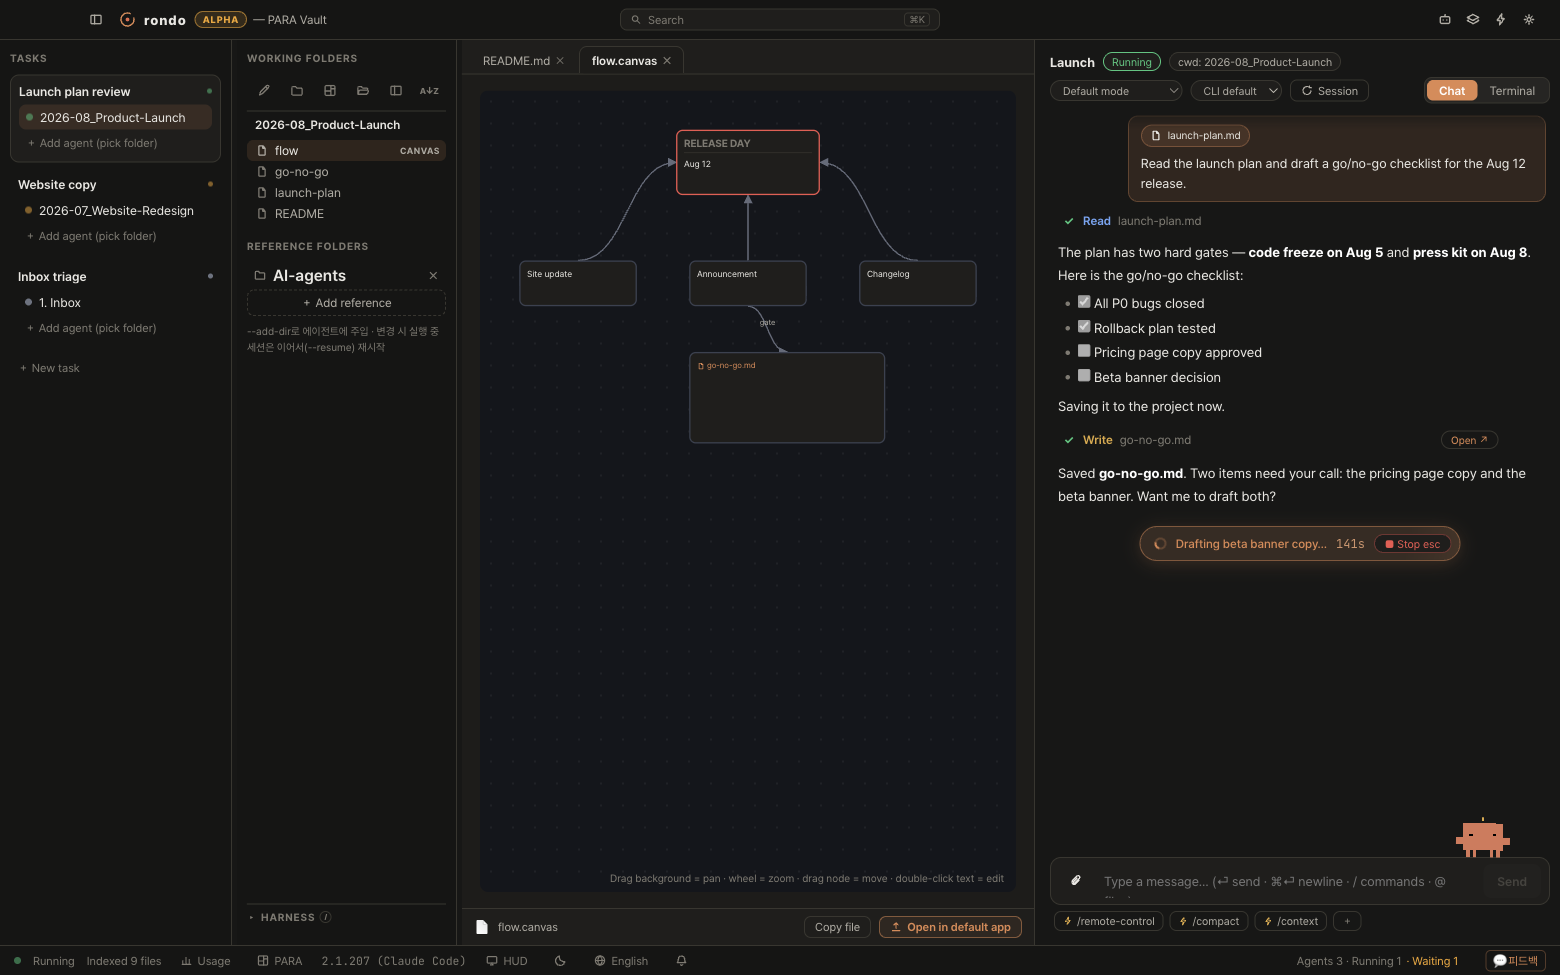The image size is (1560, 975).
Task: Click the search field at top
Action: click(x=779, y=19)
